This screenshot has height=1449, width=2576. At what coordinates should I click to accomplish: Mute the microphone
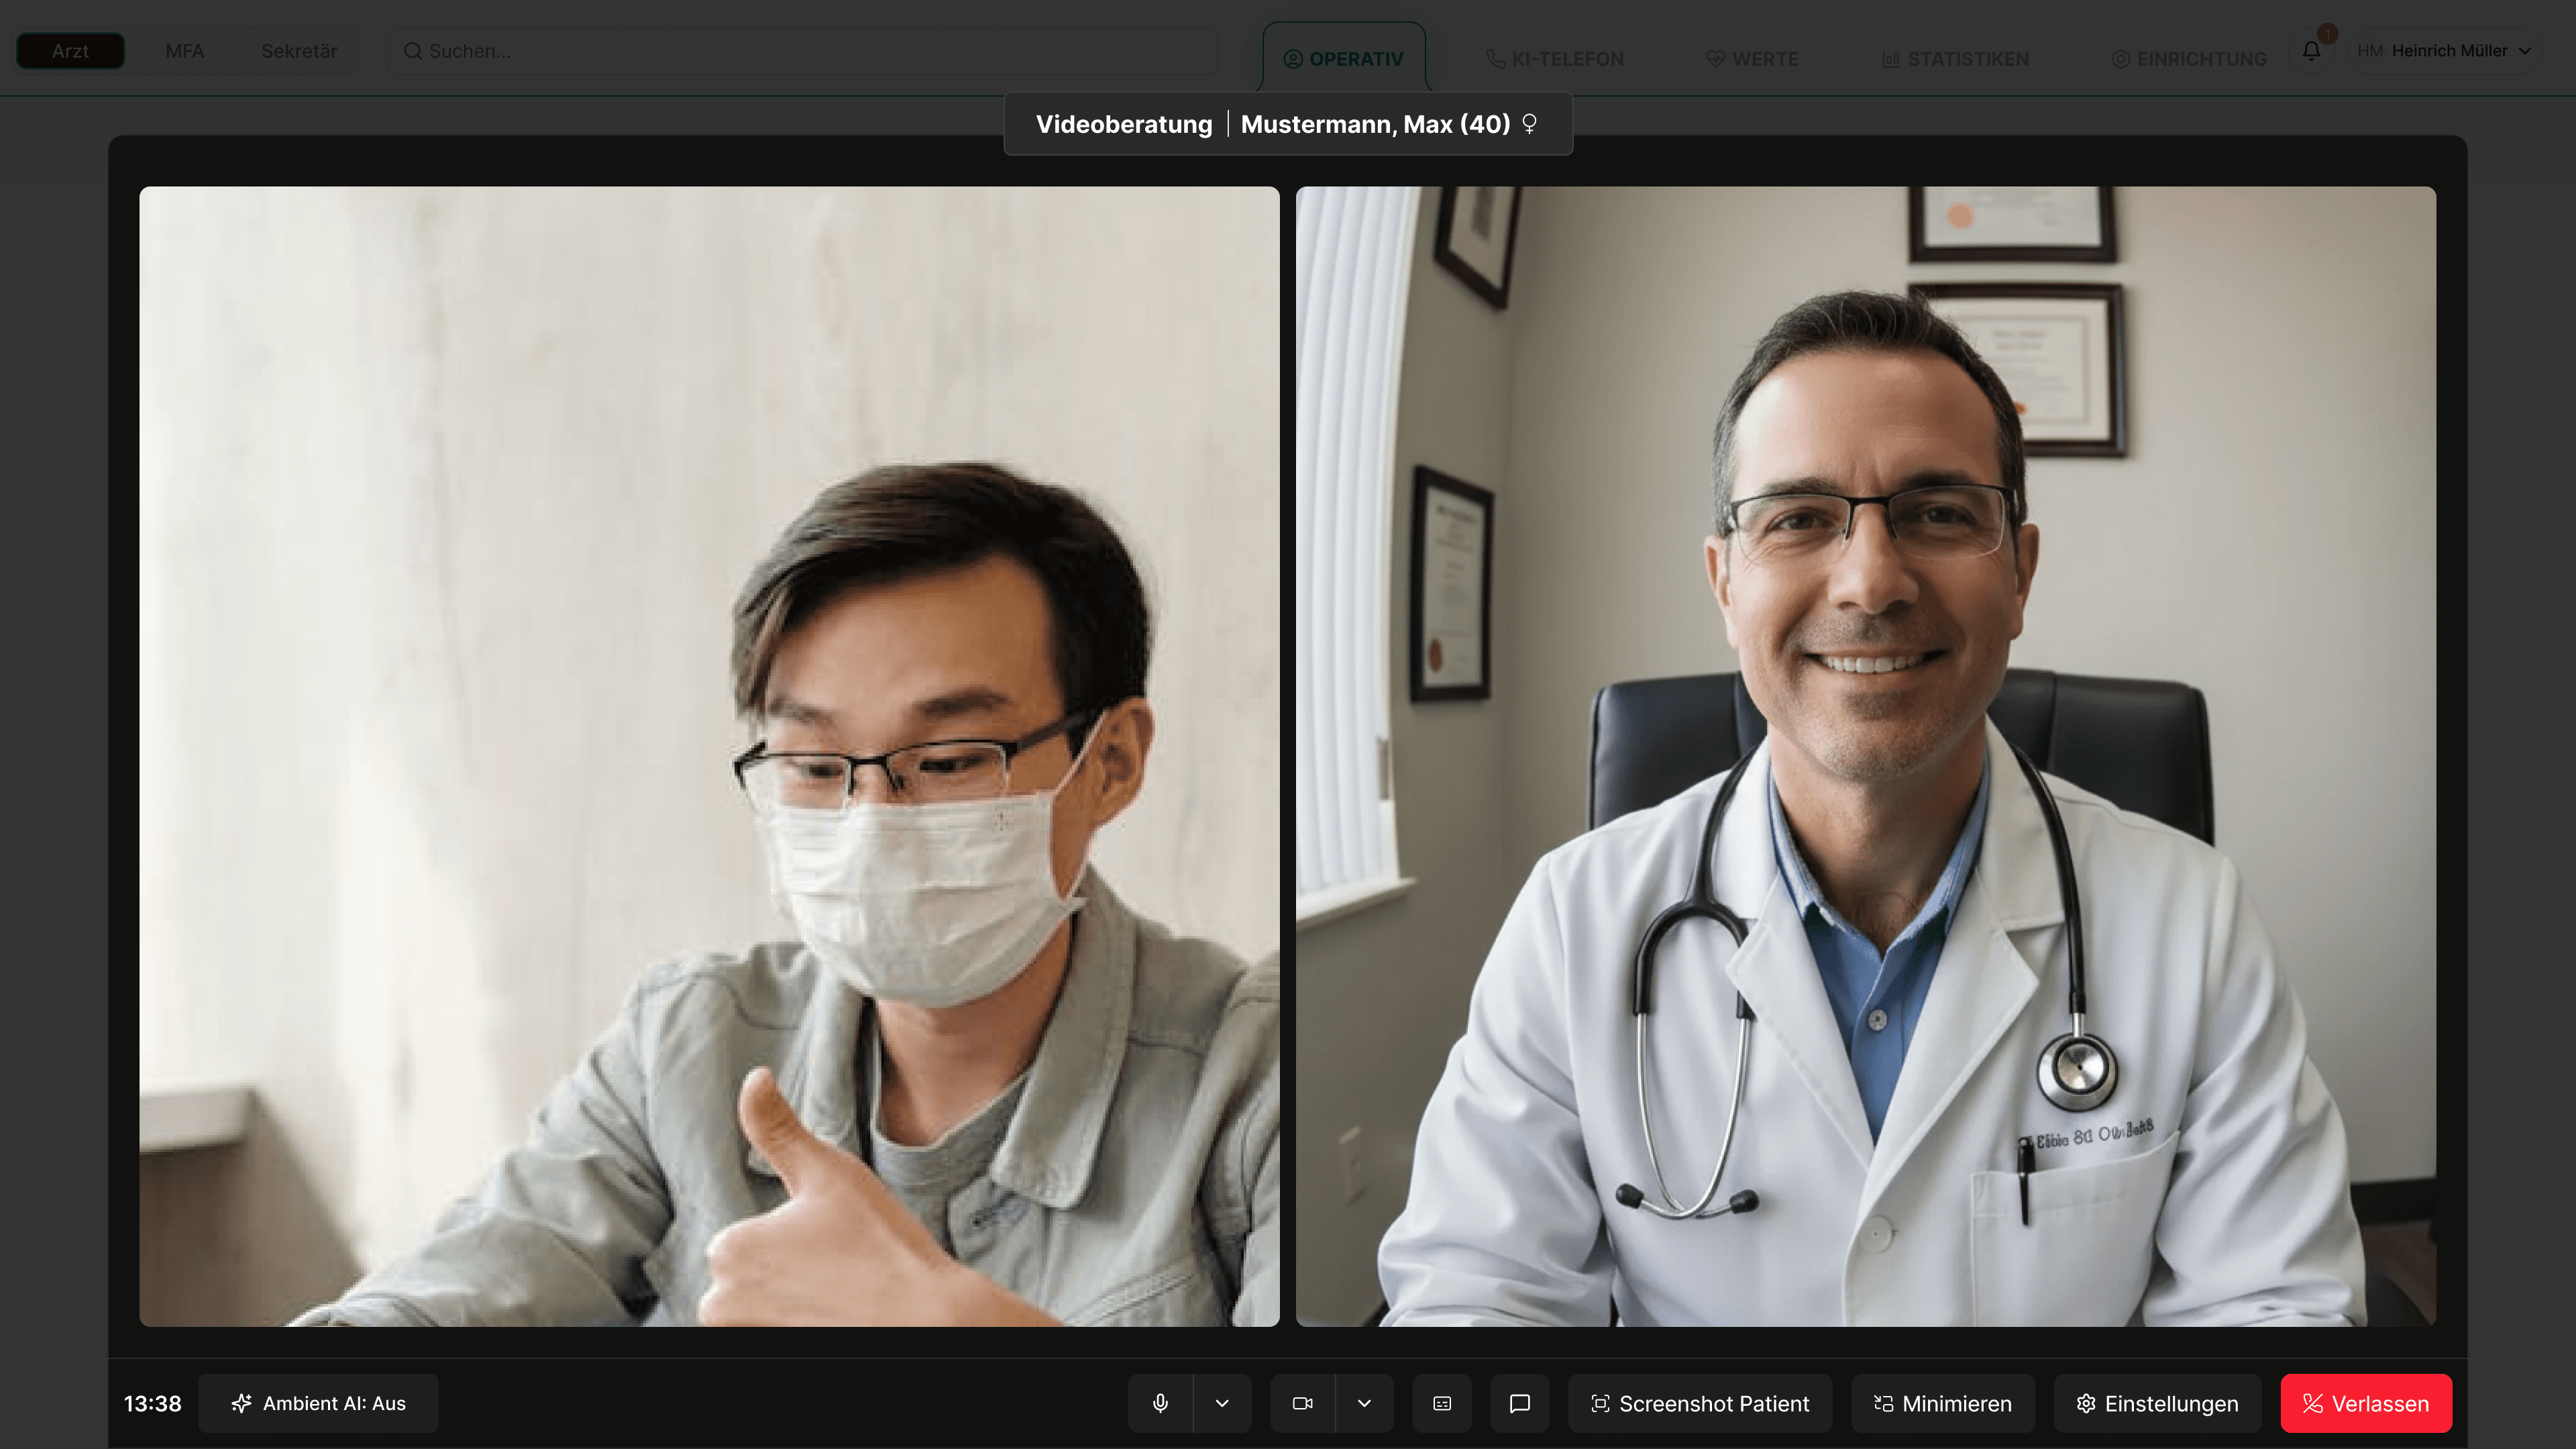point(1160,1403)
